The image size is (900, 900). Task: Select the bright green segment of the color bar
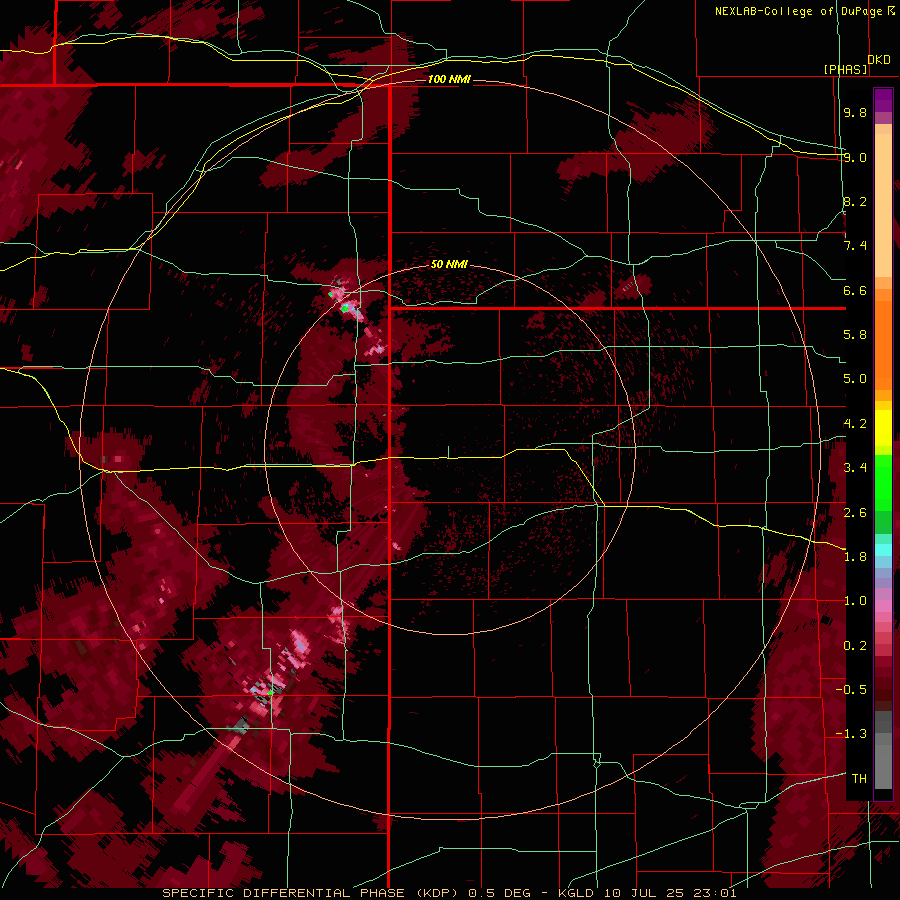coord(883,483)
